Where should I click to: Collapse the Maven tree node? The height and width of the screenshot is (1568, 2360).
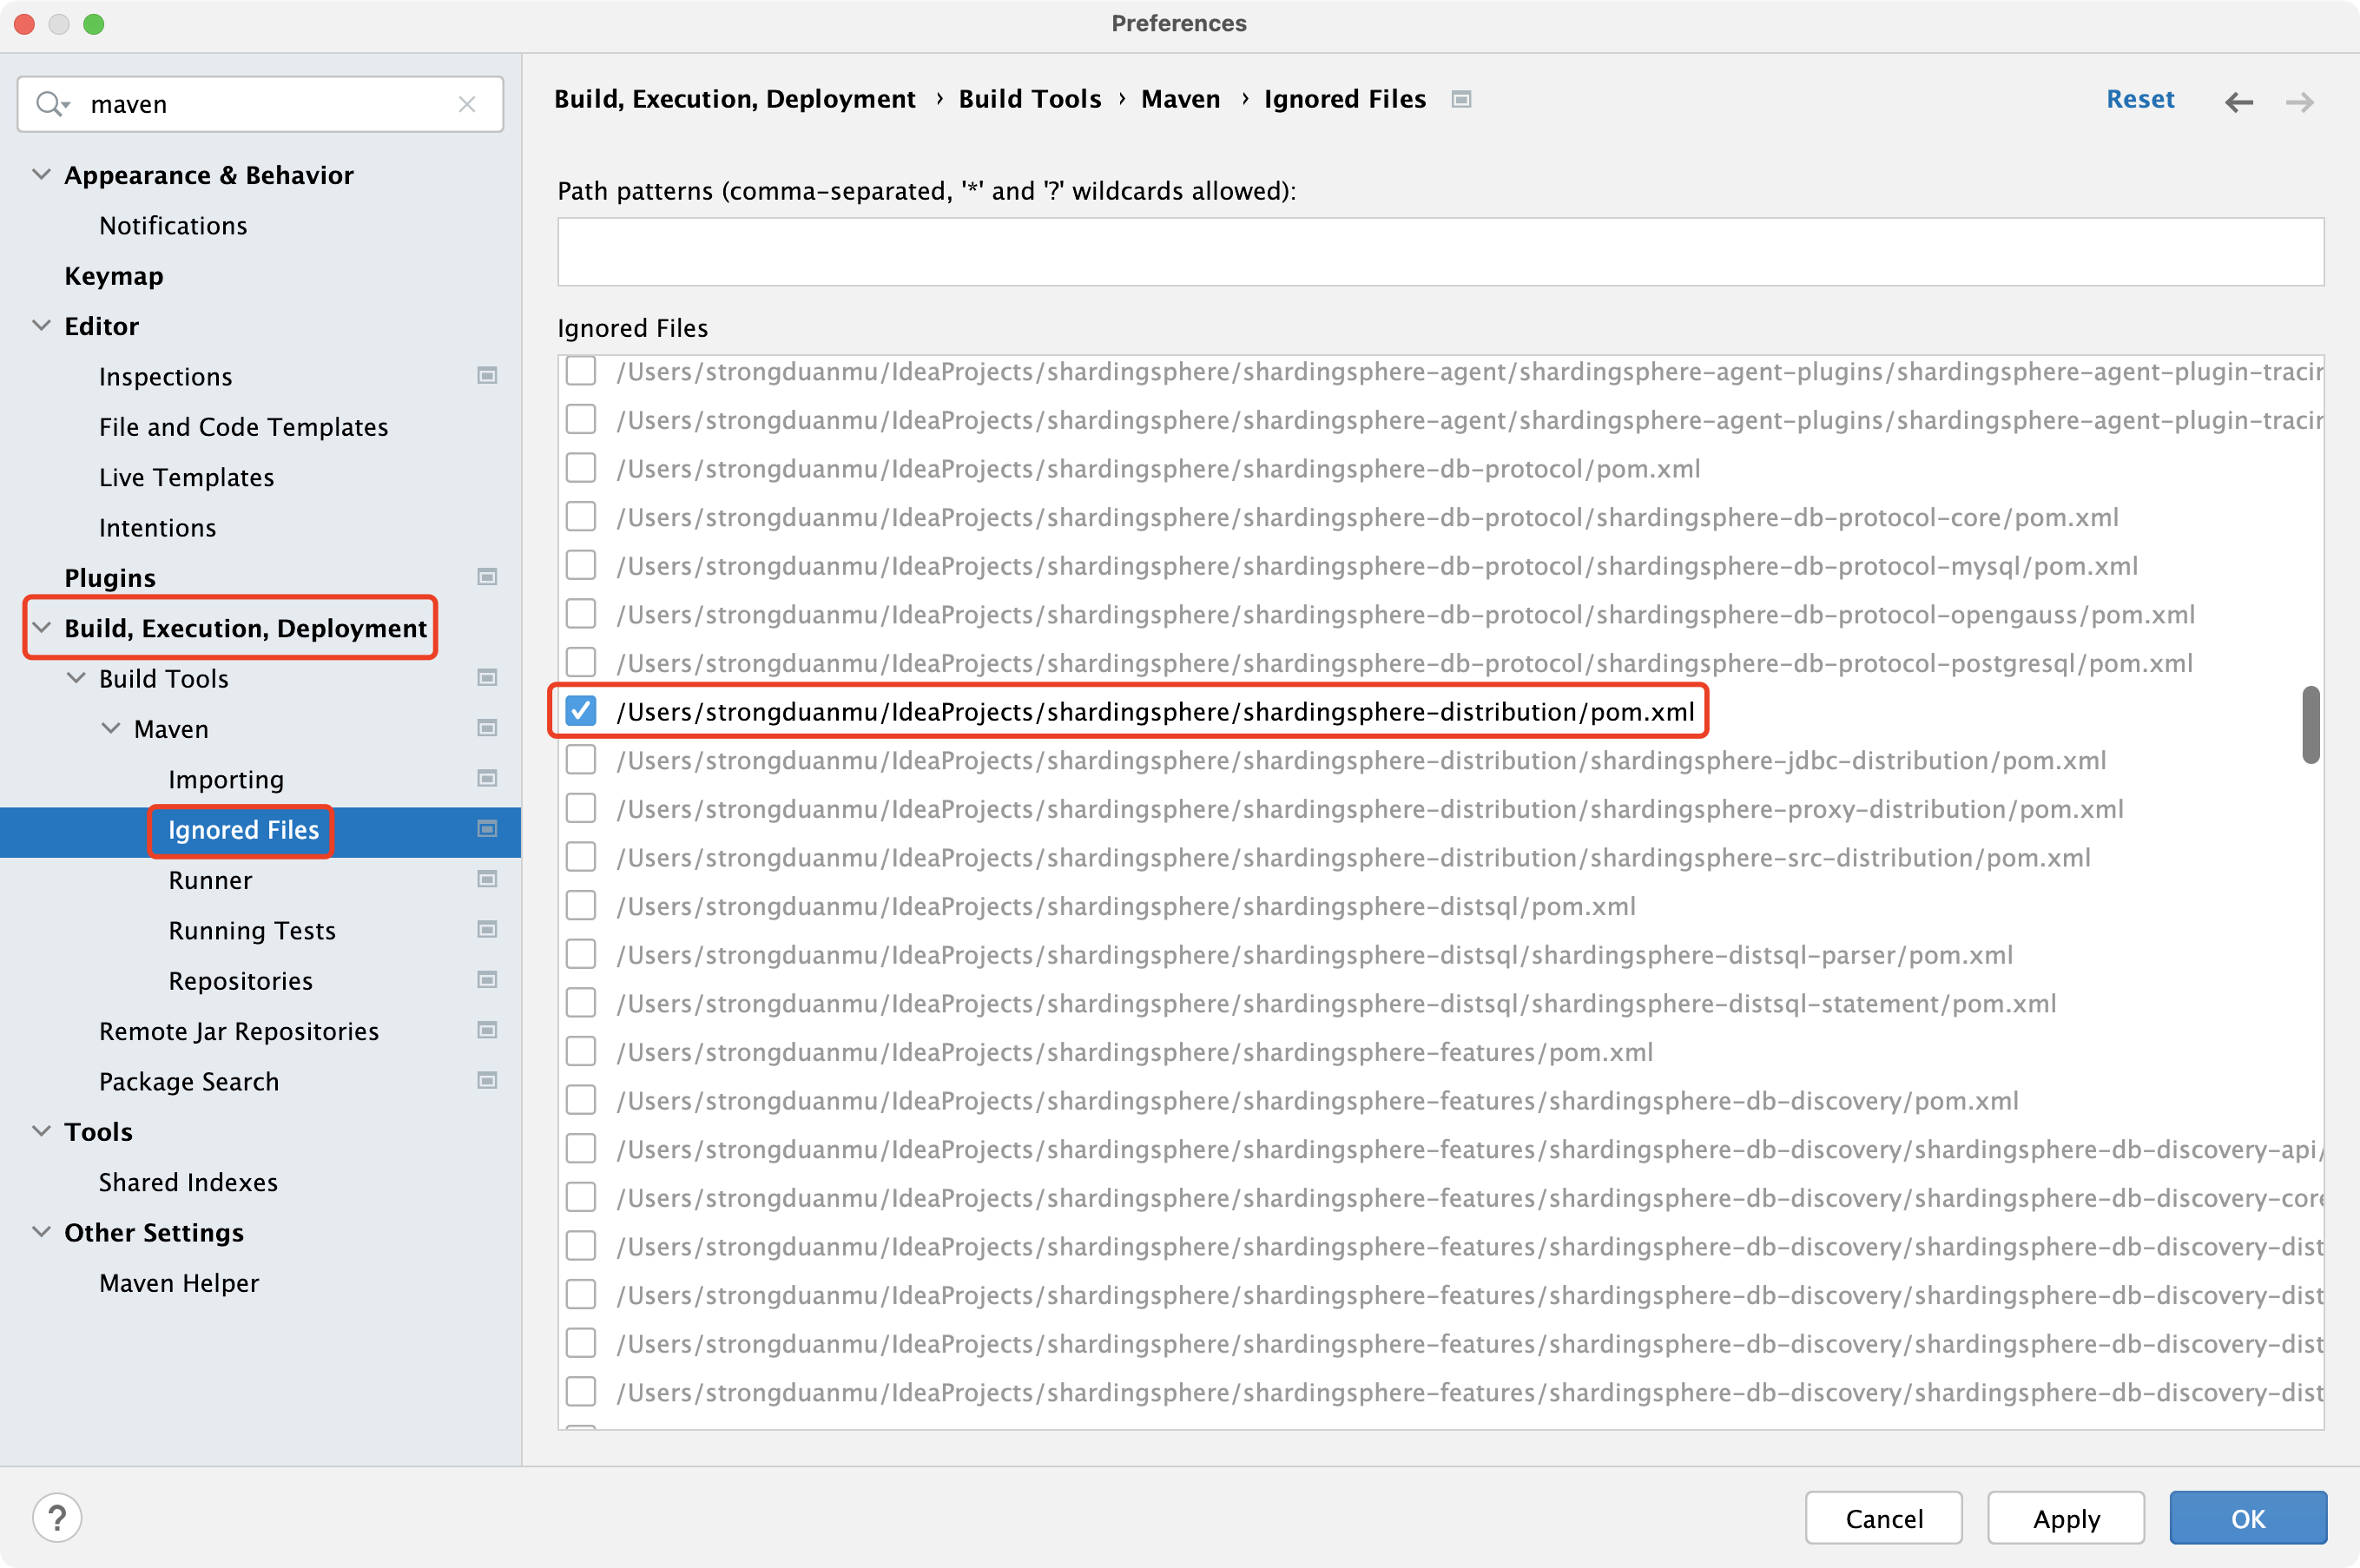tap(111, 728)
